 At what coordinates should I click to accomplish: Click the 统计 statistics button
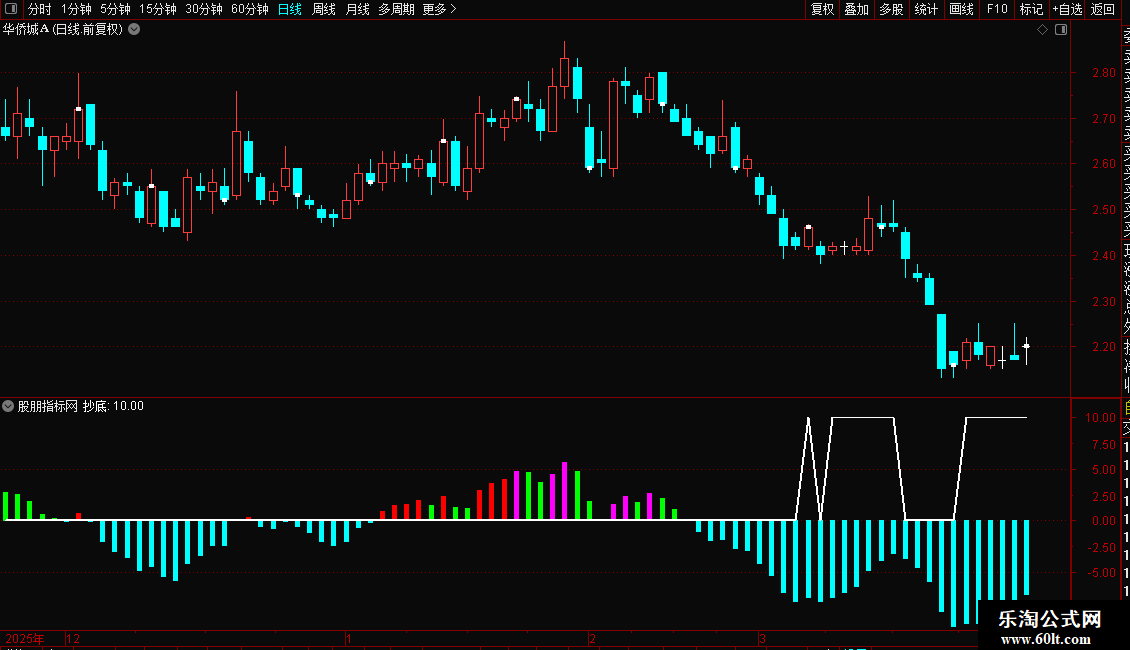tap(926, 9)
